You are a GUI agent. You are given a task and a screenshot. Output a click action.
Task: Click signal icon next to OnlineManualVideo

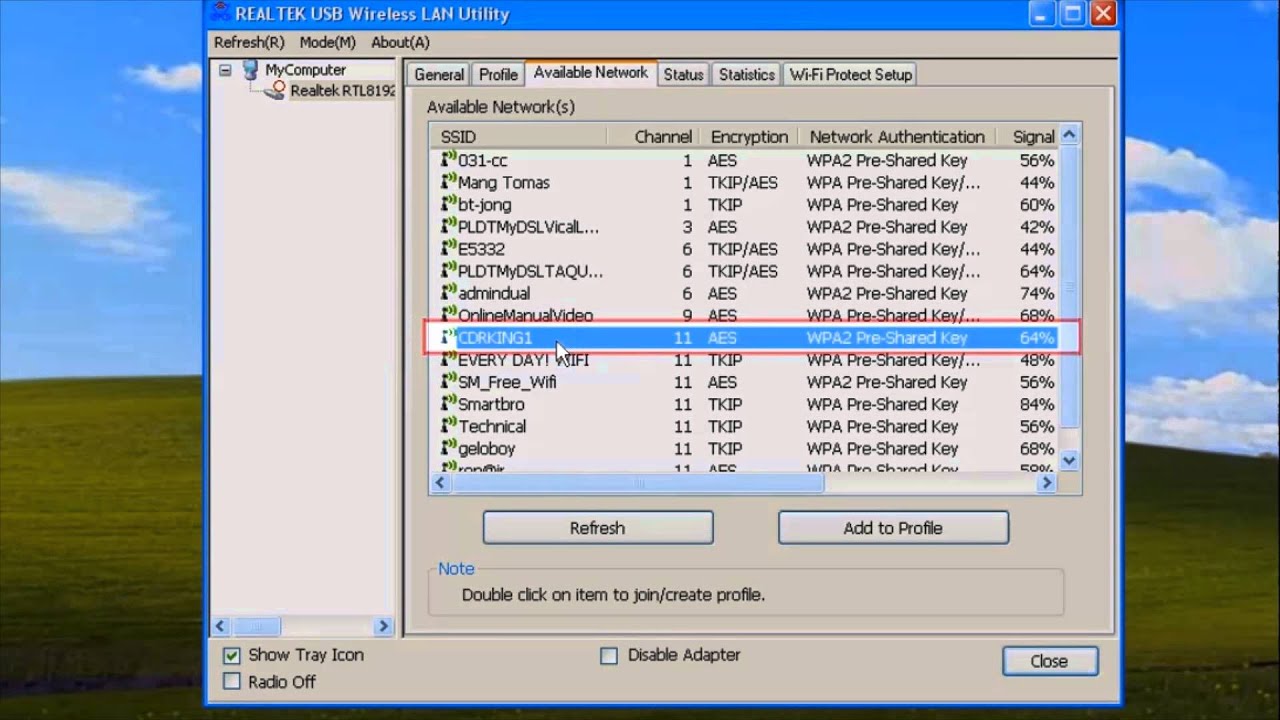click(449, 315)
